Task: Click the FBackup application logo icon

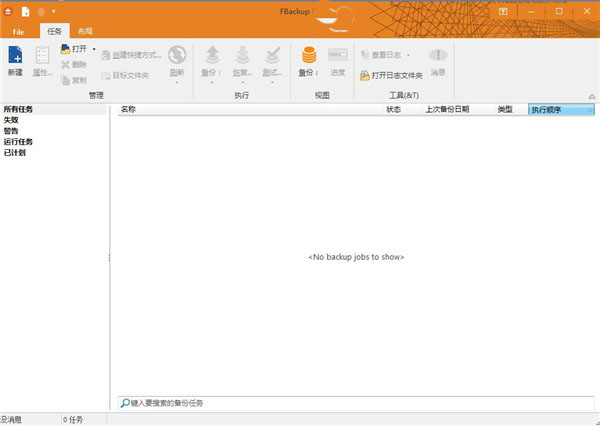Action: coord(8,12)
